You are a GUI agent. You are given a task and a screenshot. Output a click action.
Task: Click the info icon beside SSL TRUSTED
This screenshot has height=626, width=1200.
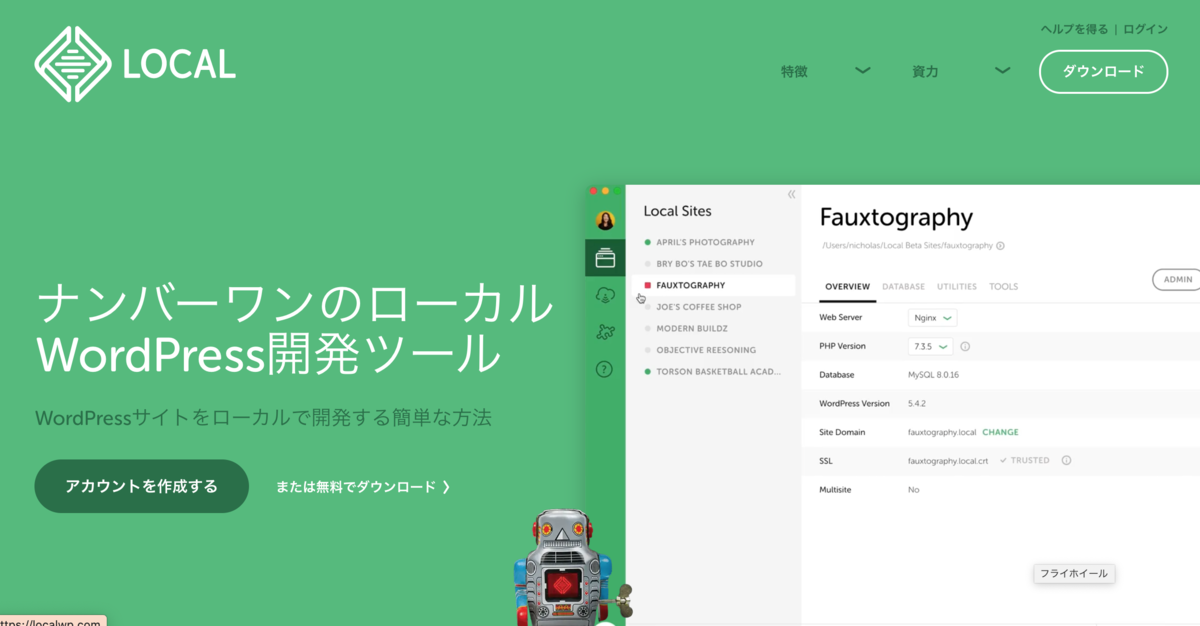(x=1066, y=461)
